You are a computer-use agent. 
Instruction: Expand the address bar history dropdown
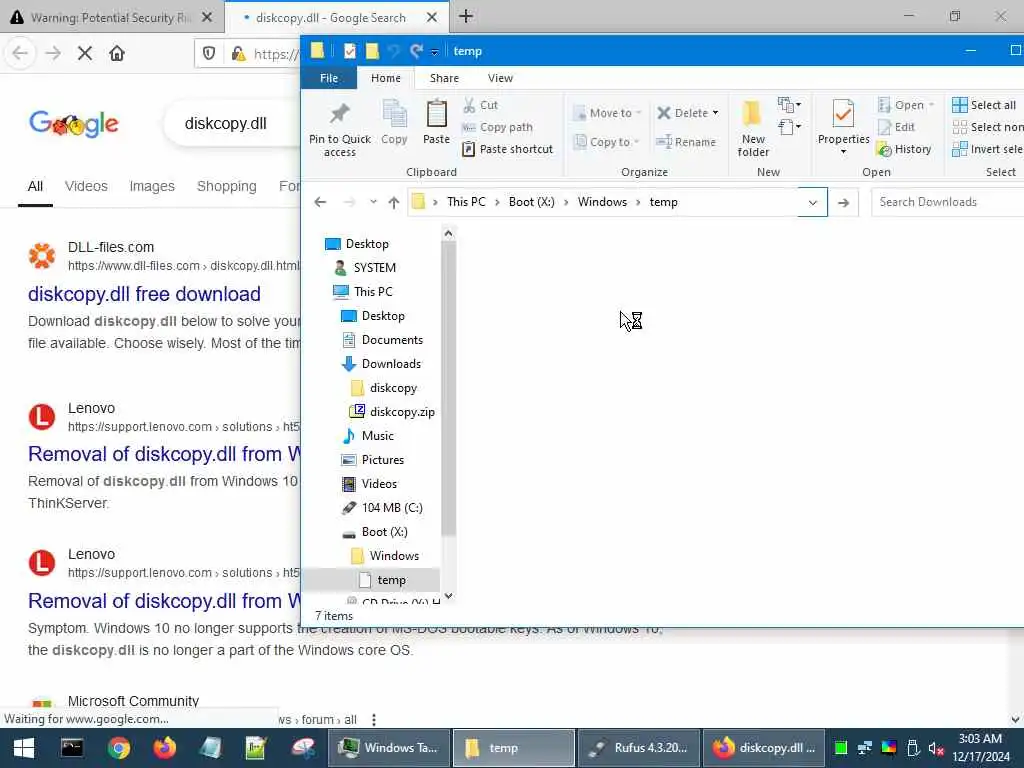click(812, 202)
